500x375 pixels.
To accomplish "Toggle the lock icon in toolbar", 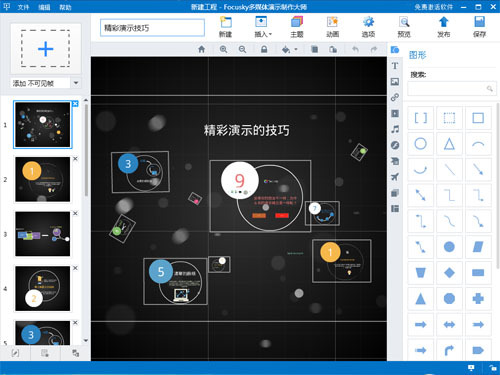I will tap(264, 49).
